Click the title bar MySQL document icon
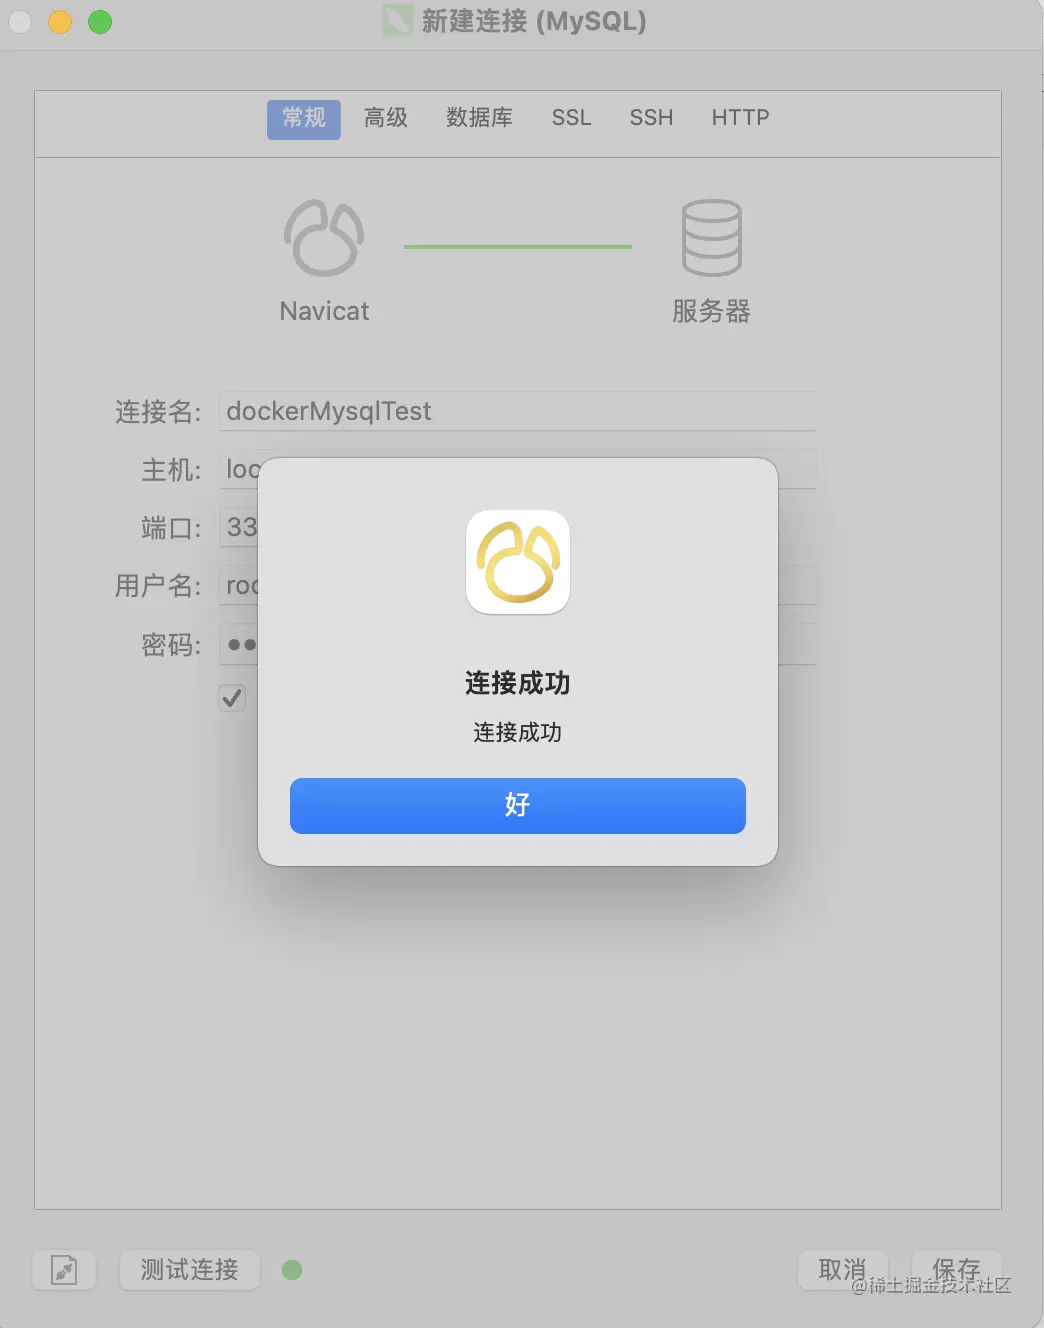The height and width of the screenshot is (1328, 1044). pyautogui.click(x=397, y=21)
